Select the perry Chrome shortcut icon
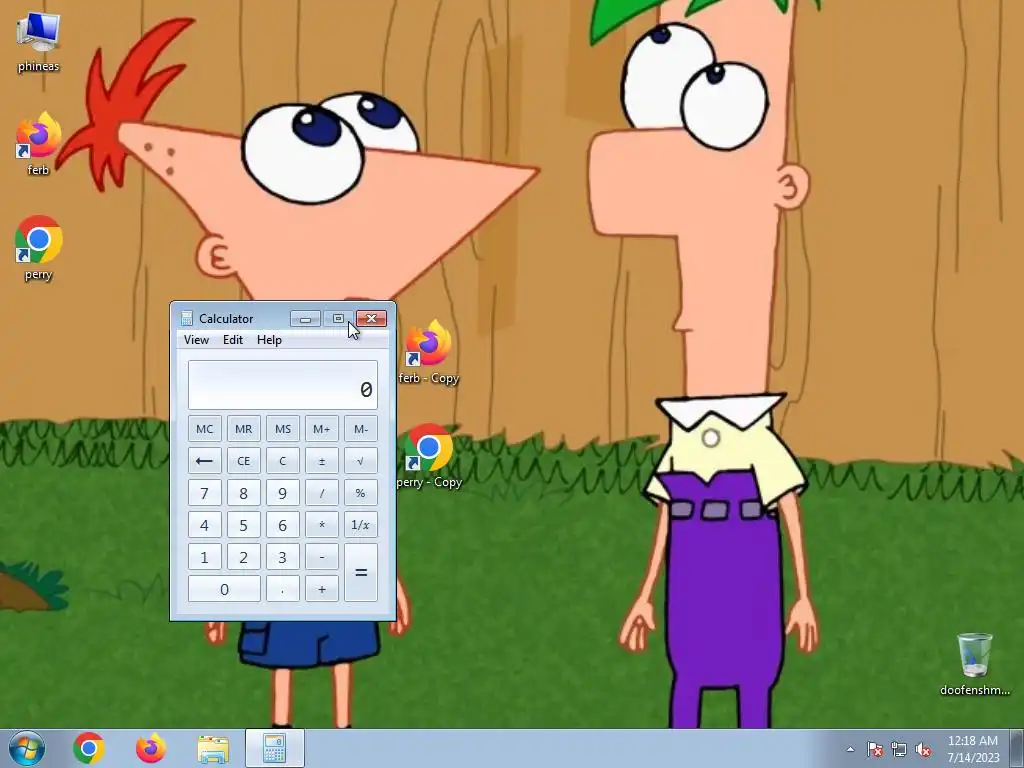This screenshot has width=1024, height=768. [x=38, y=249]
